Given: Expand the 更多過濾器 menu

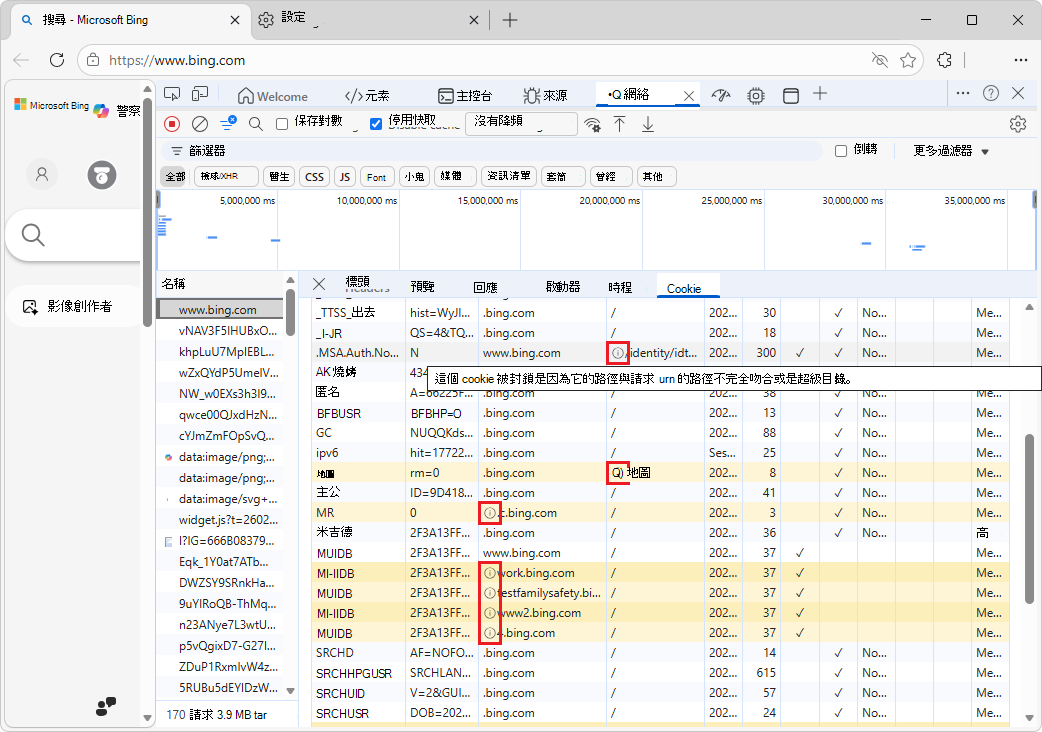Looking at the screenshot, I should [944, 148].
